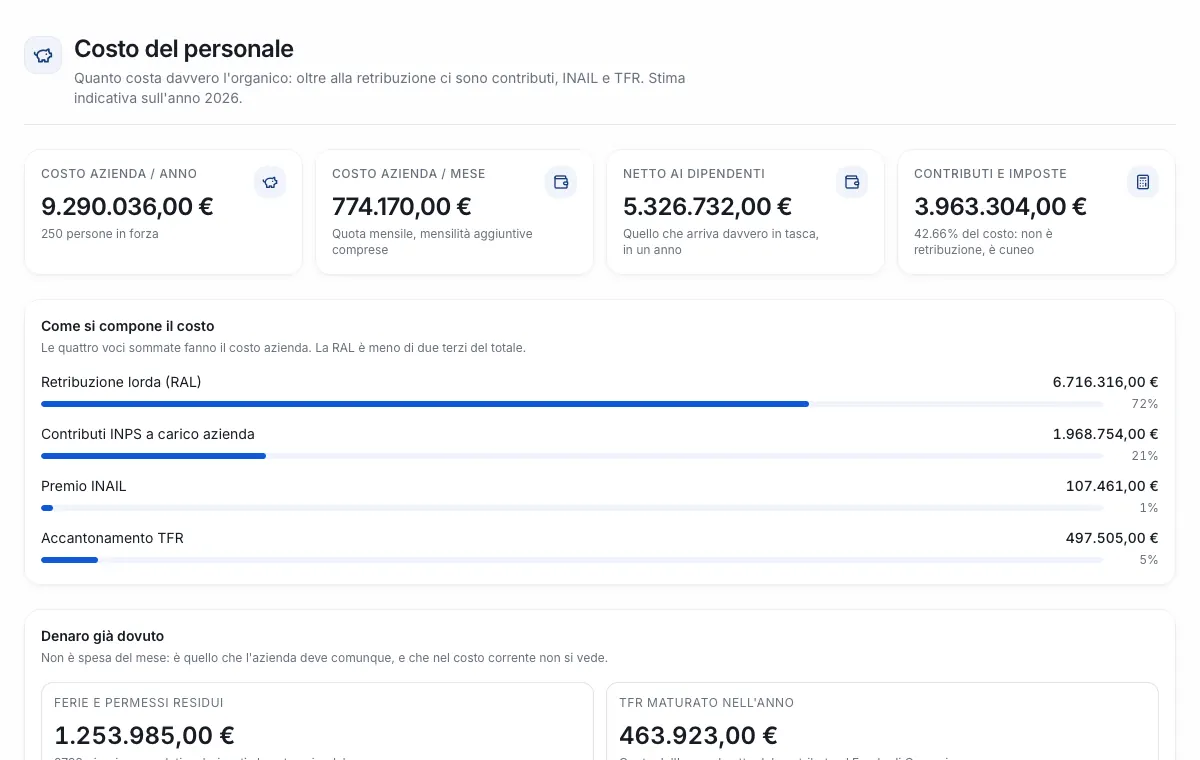
Task: Click the wallet icon in Costo azienda / mese card
Action: tap(561, 182)
